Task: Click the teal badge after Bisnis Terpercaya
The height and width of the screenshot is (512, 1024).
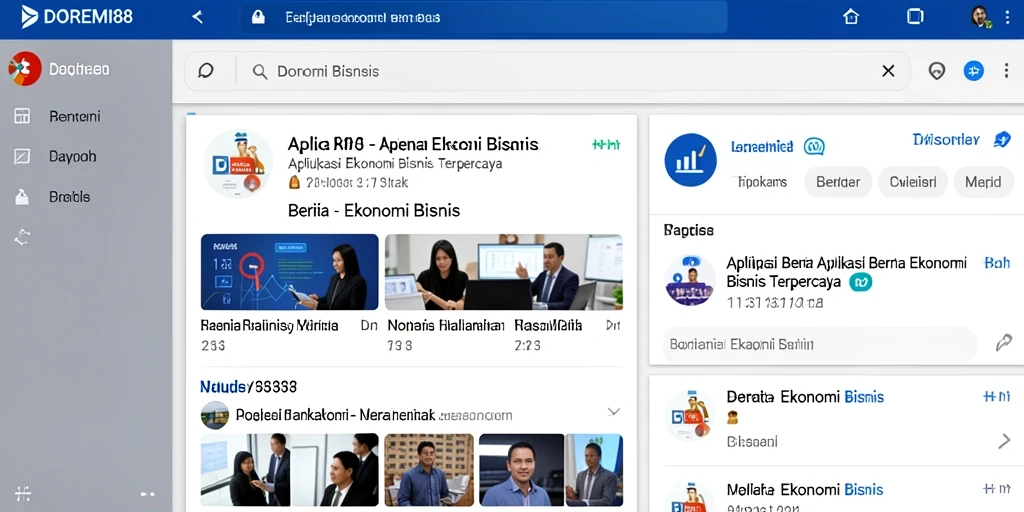Action: pyautogui.click(x=860, y=282)
